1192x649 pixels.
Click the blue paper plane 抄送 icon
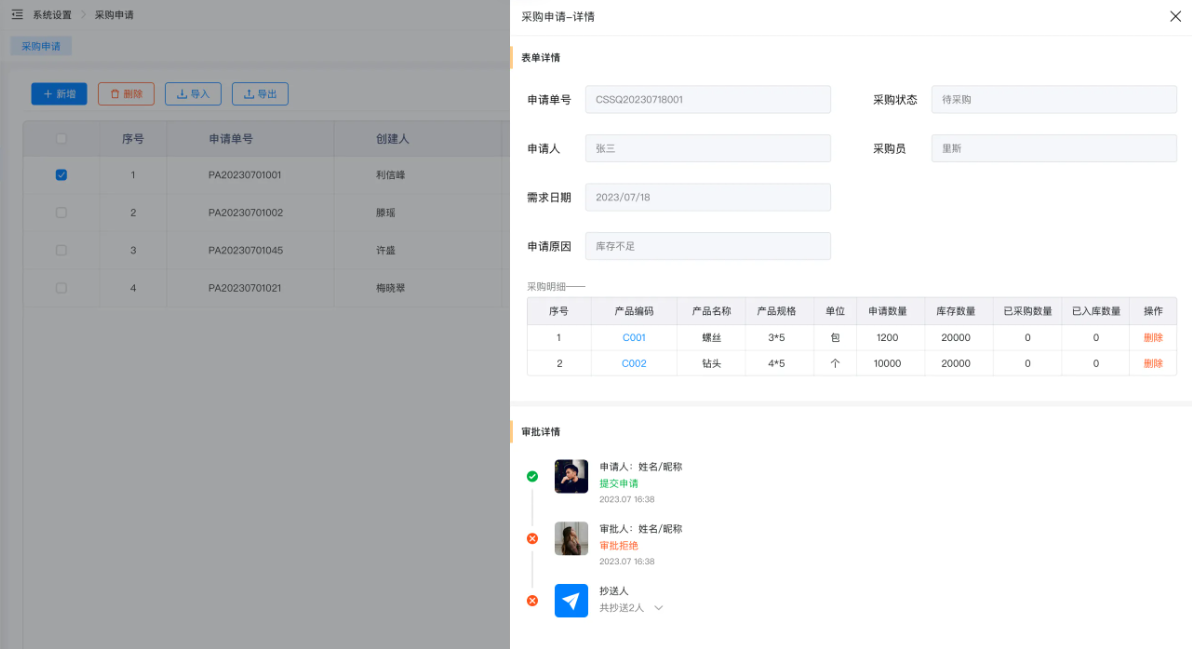click(x=571, y=600)
